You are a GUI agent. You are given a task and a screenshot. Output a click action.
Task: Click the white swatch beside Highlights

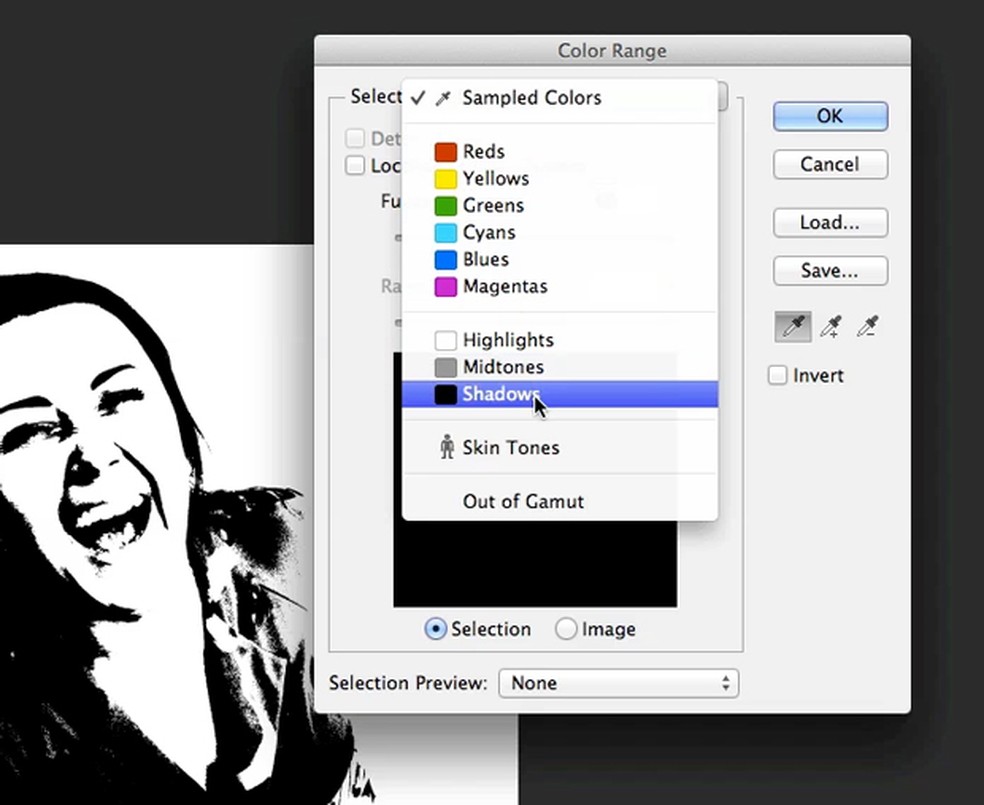pyautogui.click(x=444, y=340)
